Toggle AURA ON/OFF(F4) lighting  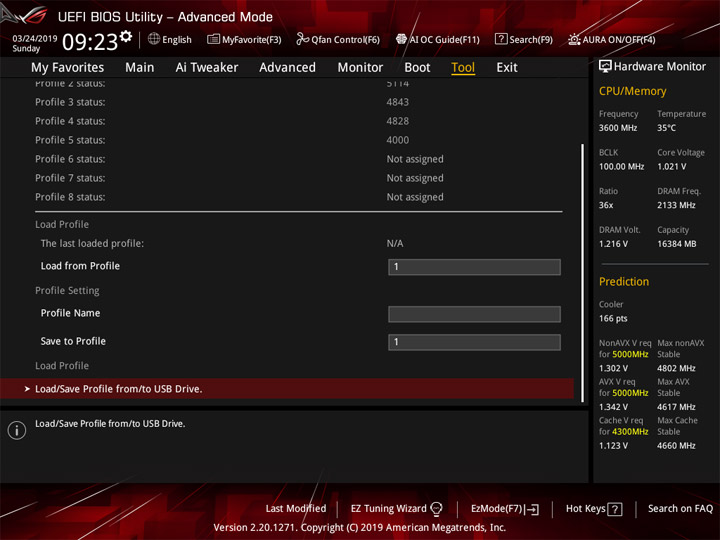point(612,39)
